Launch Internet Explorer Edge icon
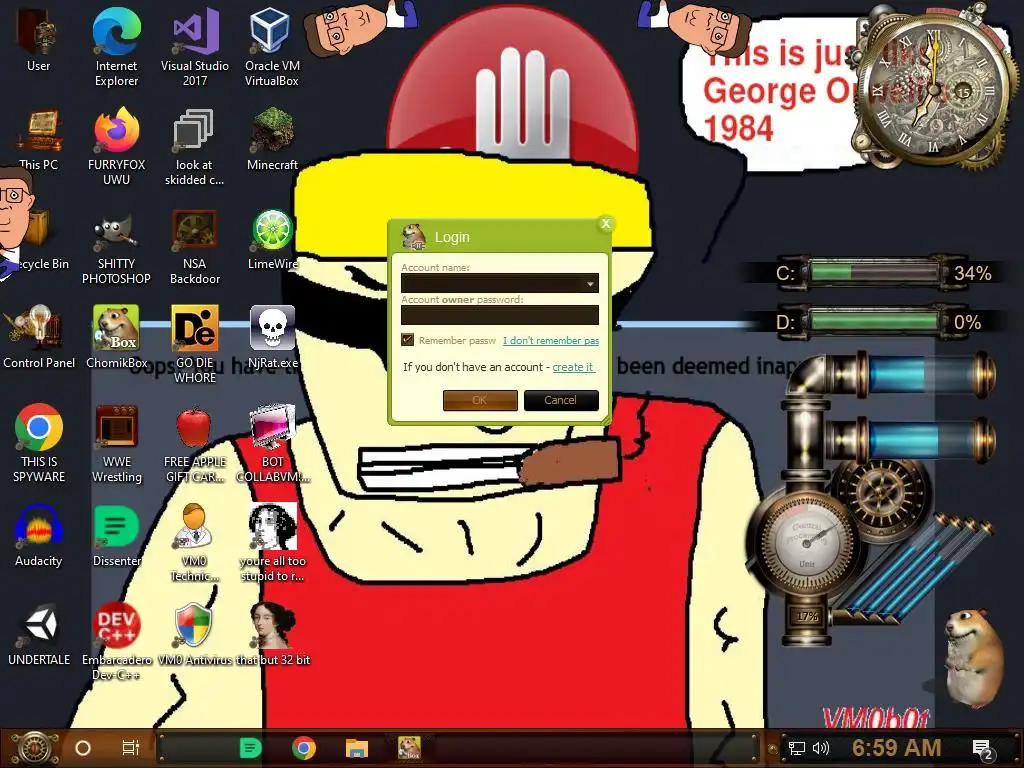1024x768 pixels. point(116,47)
